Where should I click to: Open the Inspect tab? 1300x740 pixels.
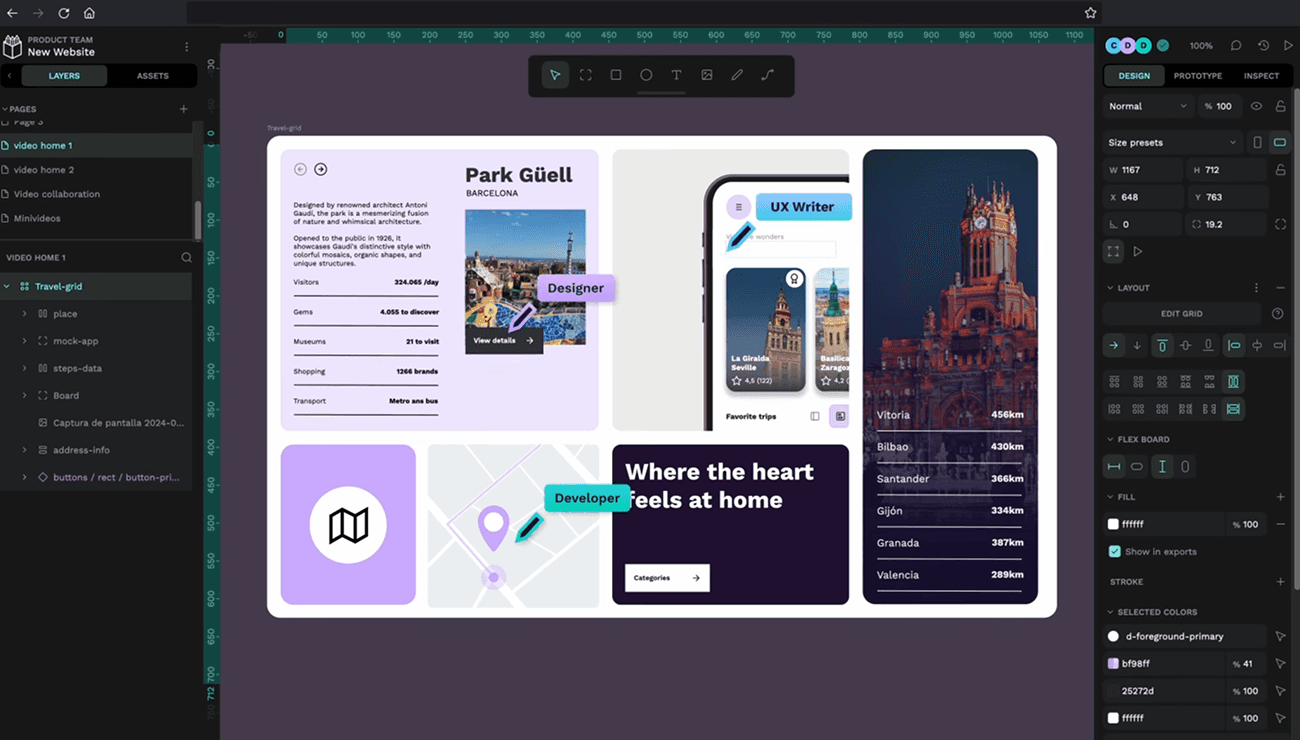[1261, 76]
